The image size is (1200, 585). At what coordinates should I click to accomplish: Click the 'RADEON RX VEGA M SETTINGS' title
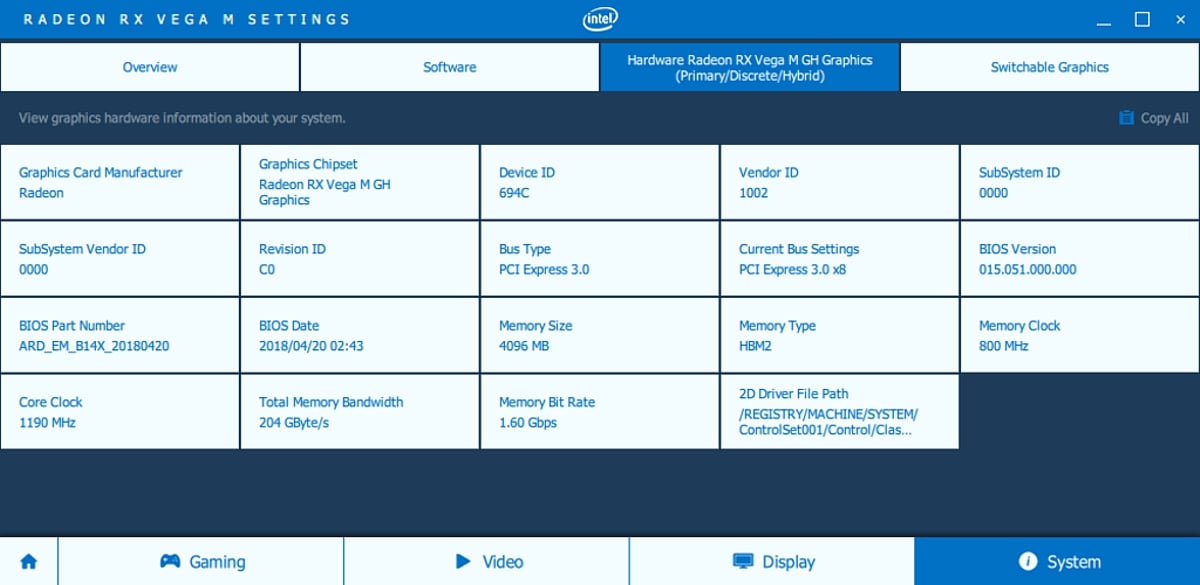187,19
